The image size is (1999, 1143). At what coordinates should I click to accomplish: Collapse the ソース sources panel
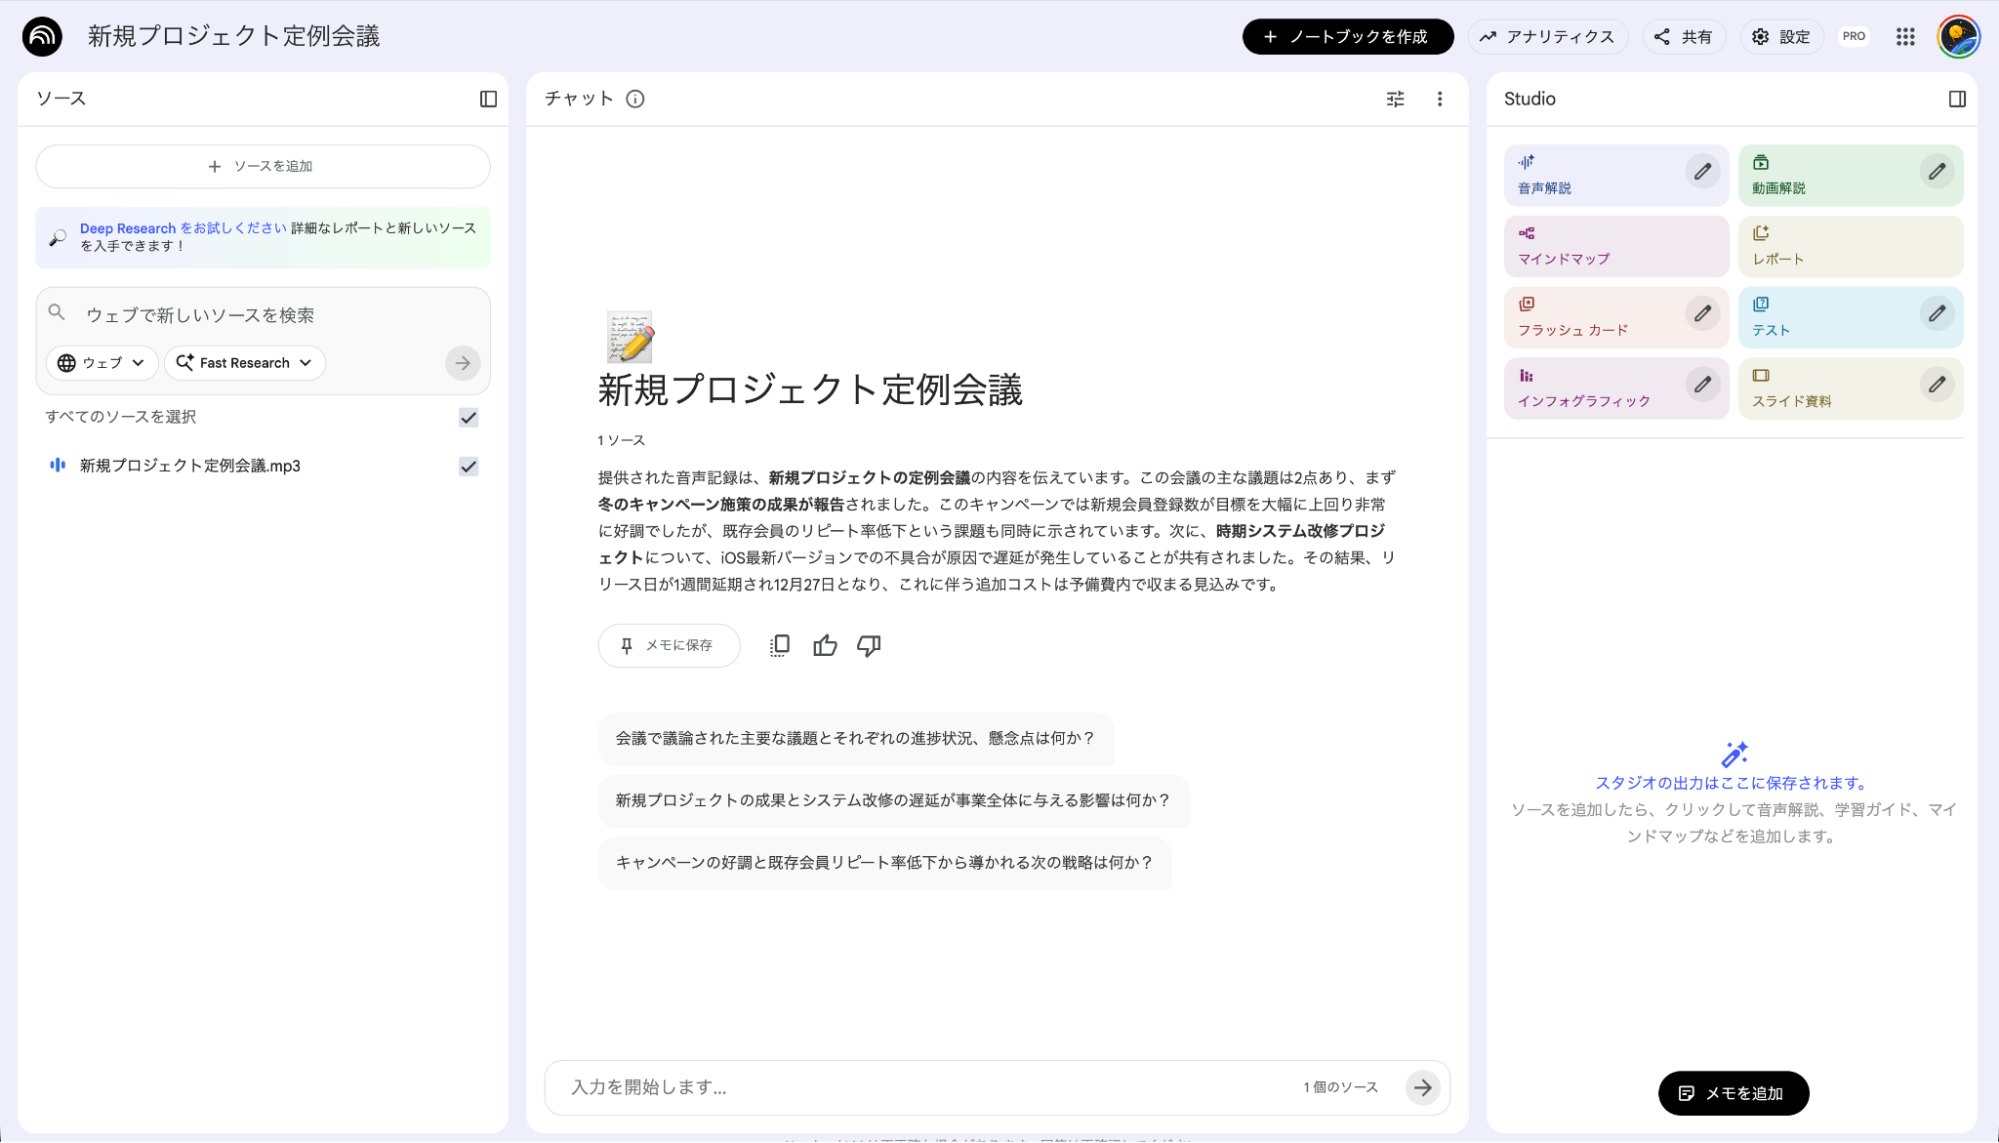489,98
